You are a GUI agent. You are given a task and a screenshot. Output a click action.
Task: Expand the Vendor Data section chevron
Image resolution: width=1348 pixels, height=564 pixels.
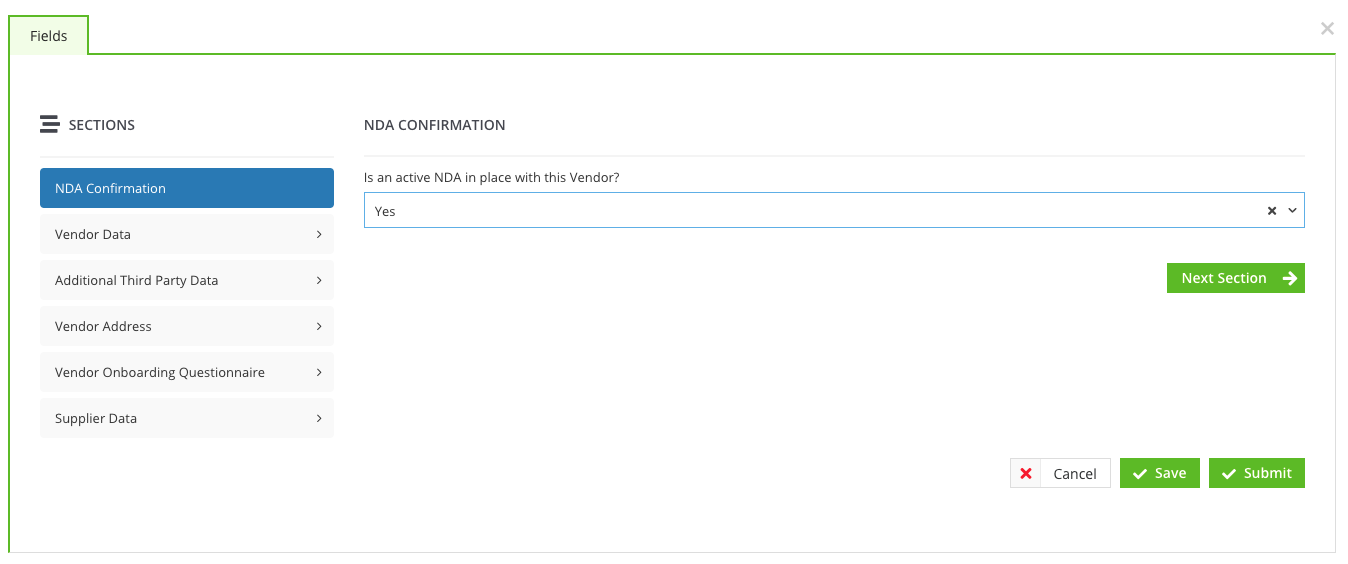[x=319, y=234]
